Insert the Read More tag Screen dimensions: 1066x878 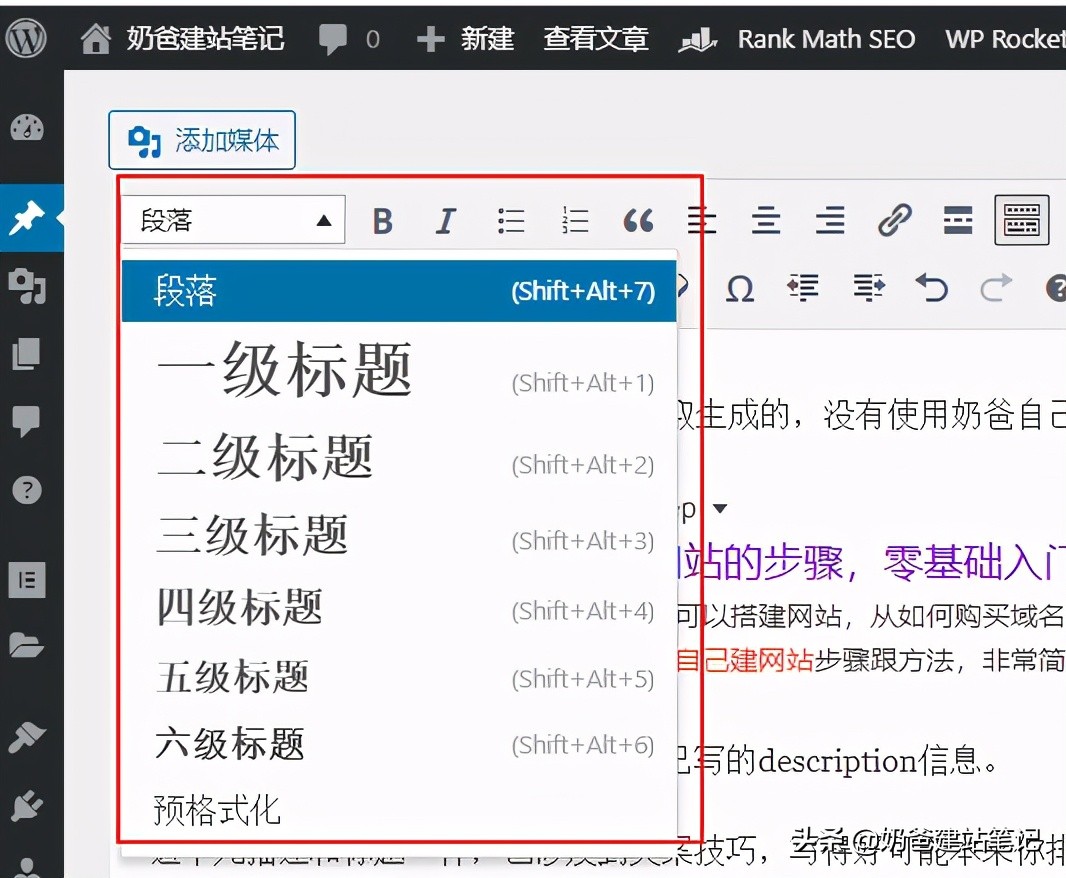pyautogui.click(x=957, y=220)
